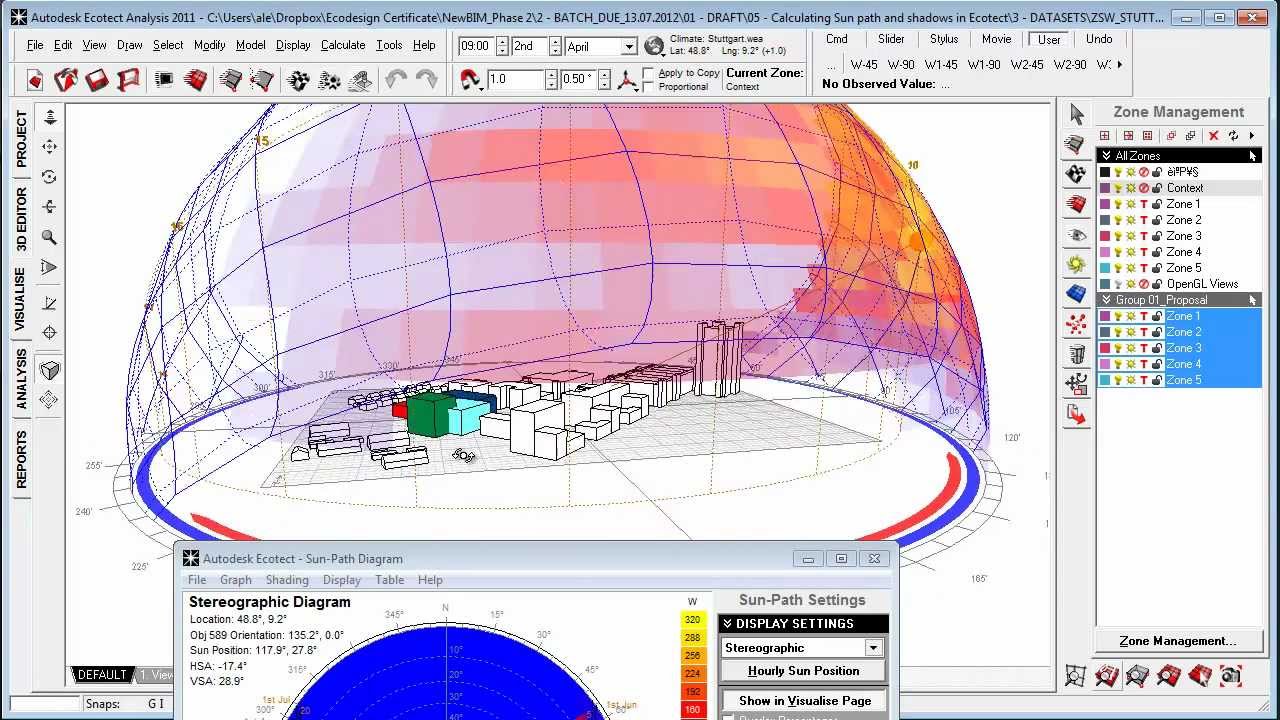
Task: Select the arrow pointer tool in right panel strip
Action: [1076, 114]
